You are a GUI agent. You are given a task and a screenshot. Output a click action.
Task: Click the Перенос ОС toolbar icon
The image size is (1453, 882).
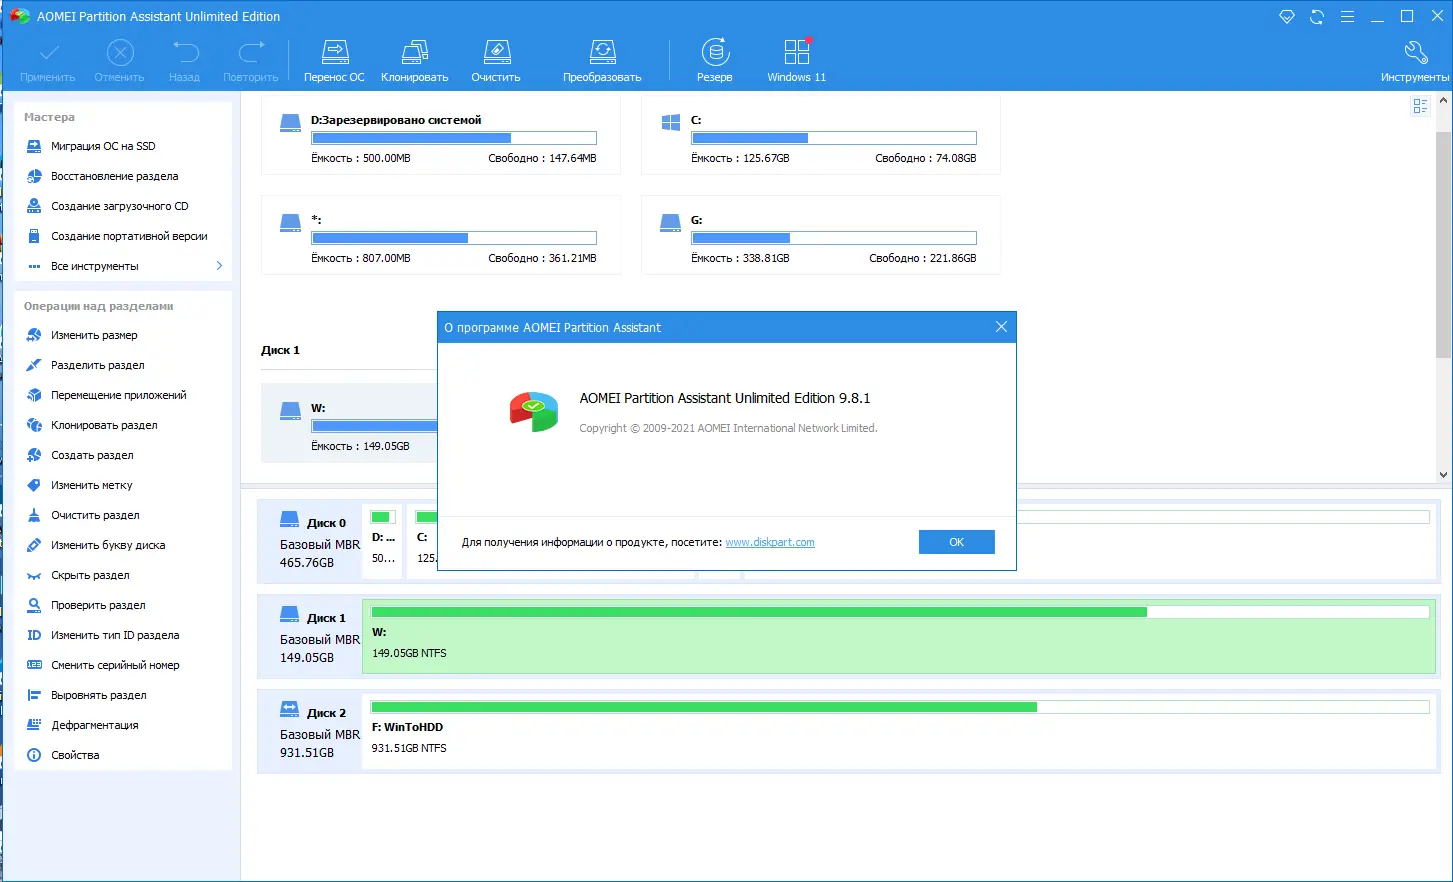[x=334, y=61]
